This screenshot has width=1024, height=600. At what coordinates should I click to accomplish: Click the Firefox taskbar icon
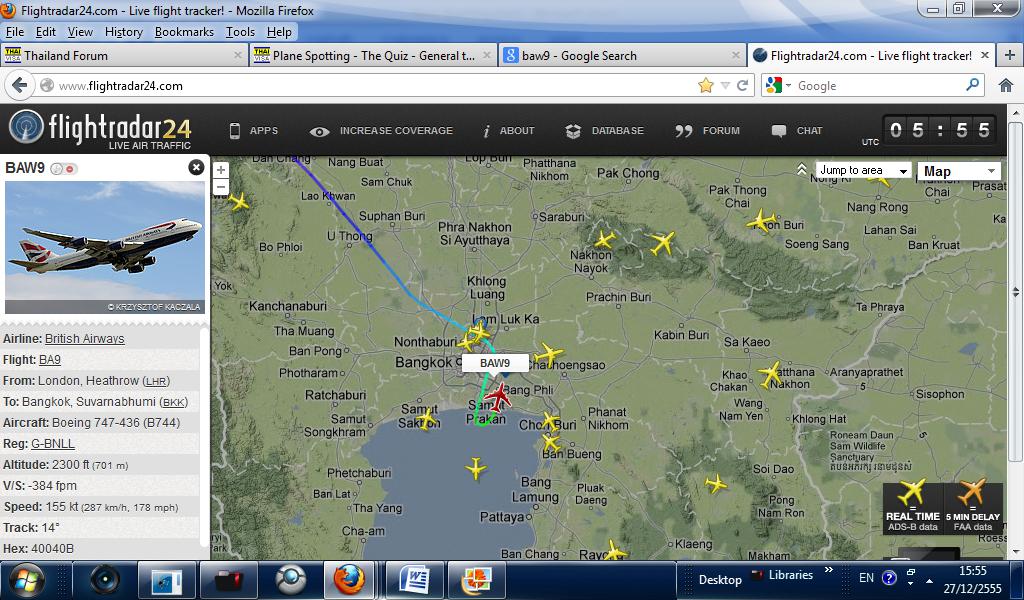(349, 580)
